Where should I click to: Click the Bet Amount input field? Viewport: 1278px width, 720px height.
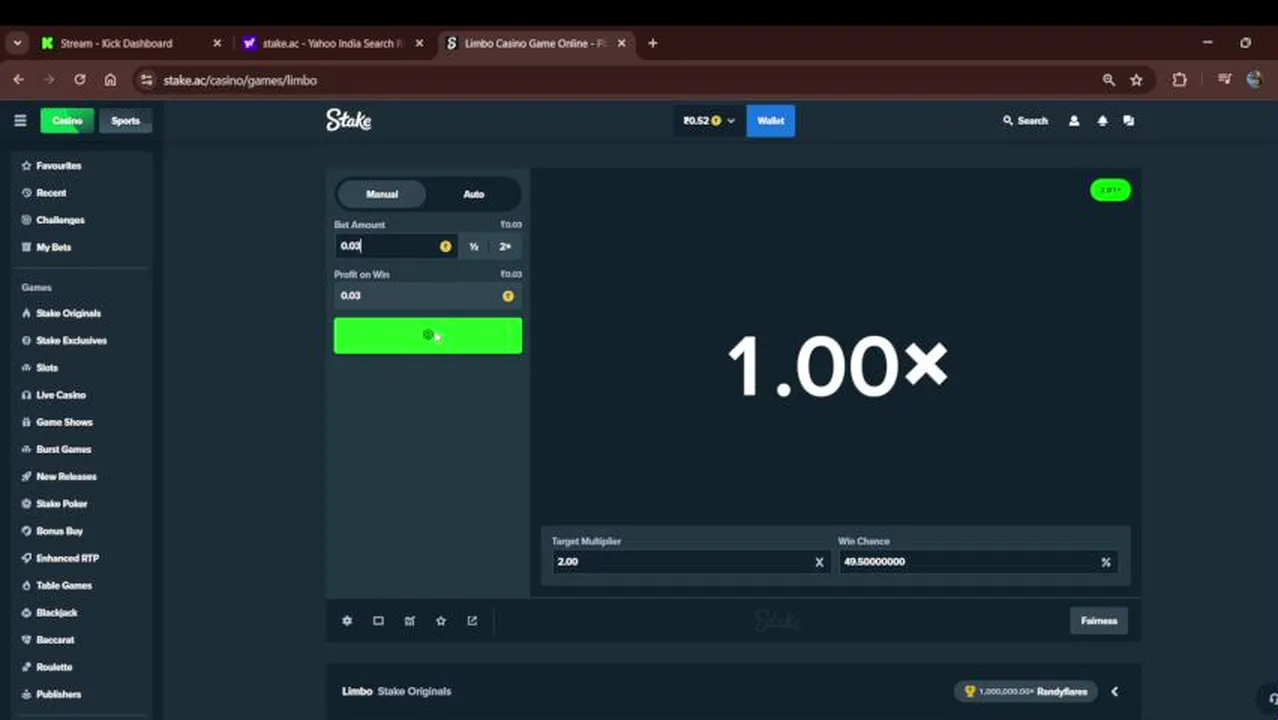[x=395, y=246]
